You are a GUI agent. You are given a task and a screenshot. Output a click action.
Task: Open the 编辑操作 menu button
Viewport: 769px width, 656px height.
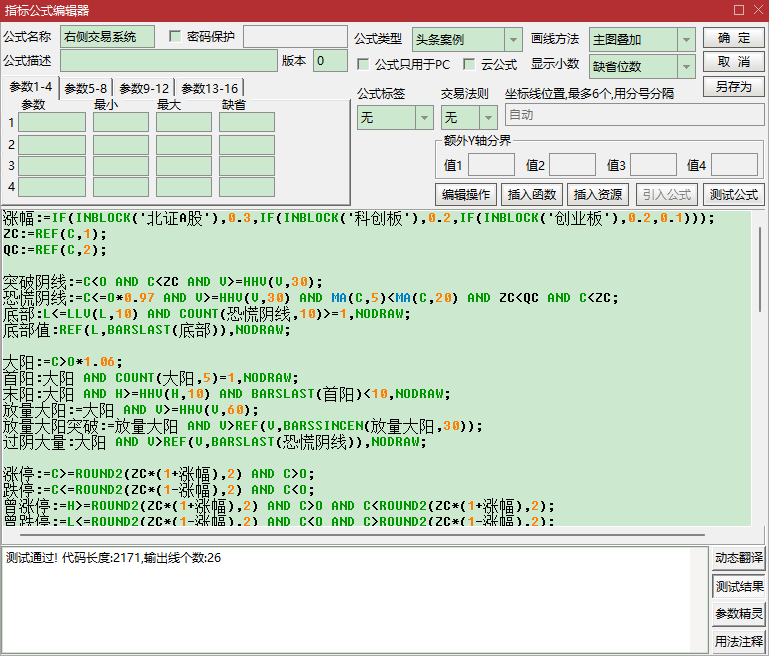point(466,195)
